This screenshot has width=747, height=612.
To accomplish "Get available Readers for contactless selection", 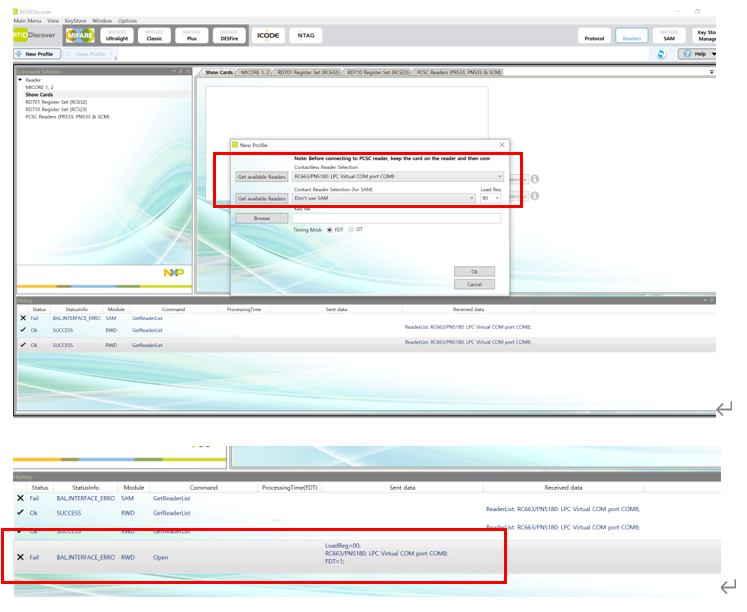I will coord(262,177).
